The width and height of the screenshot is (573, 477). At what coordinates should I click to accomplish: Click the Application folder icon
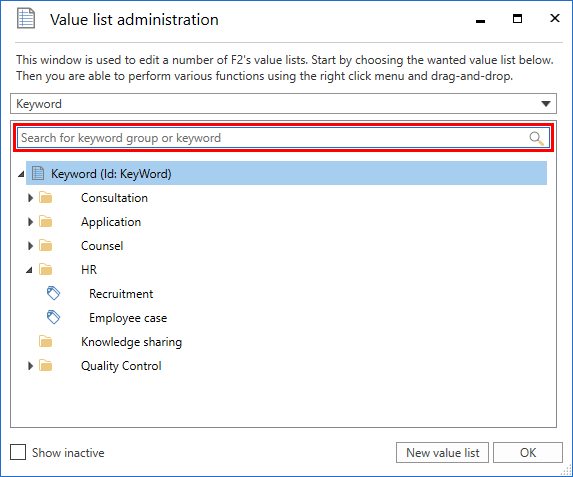click(x=46, y=222)
